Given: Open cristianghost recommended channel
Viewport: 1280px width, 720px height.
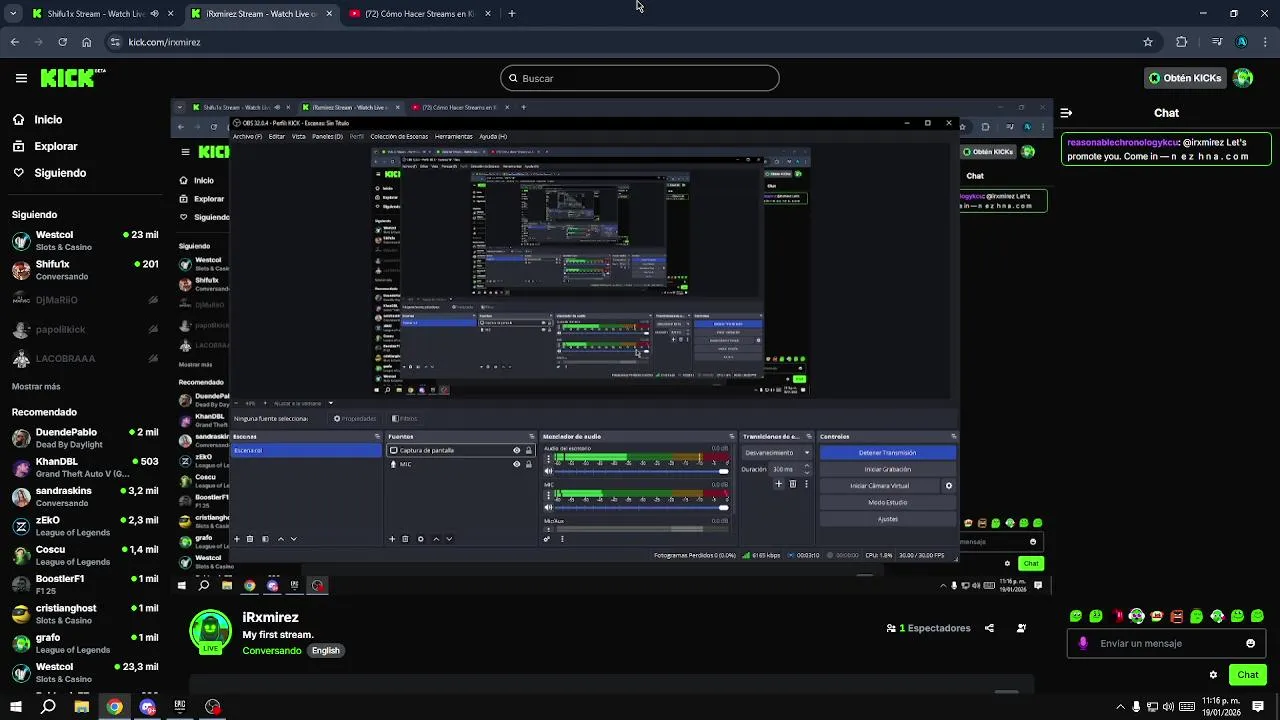Looking at the screenshot, I should tap(85, 614).
